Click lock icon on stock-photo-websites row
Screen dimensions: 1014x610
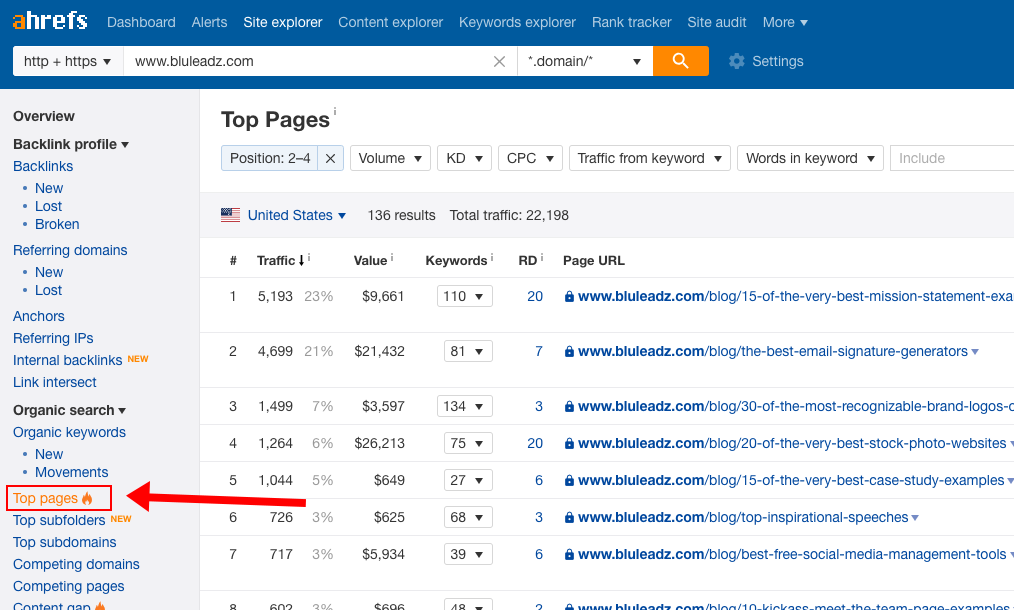[569, 443]
